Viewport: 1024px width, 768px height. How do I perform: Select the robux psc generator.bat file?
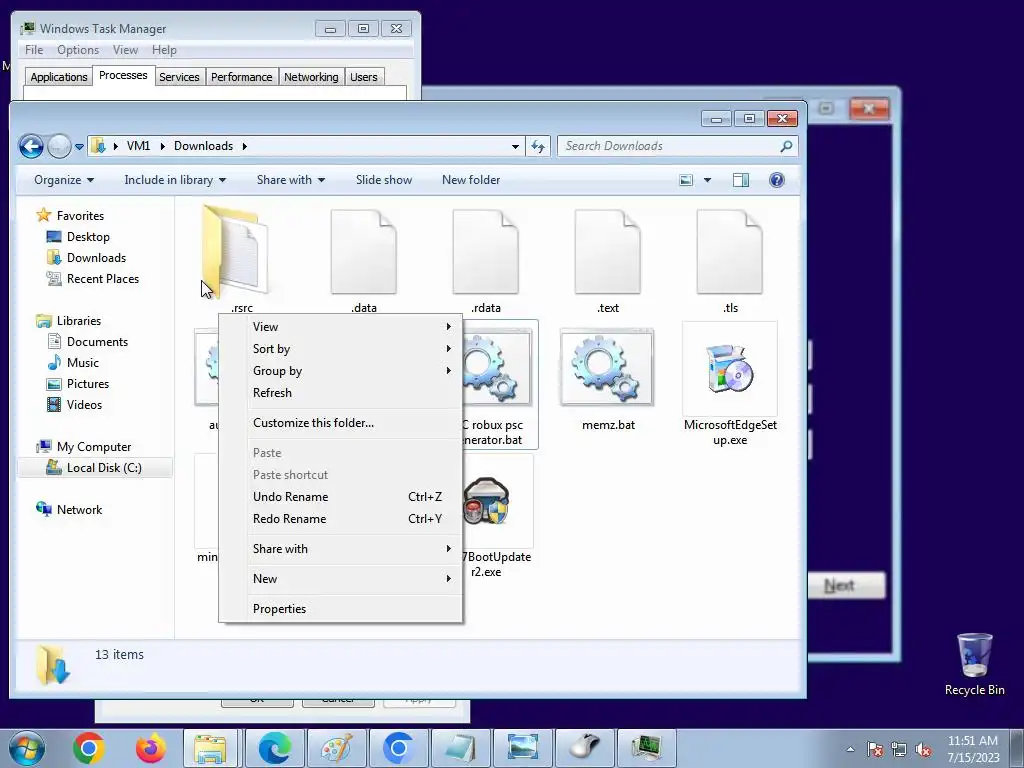(x=500, y=384)
